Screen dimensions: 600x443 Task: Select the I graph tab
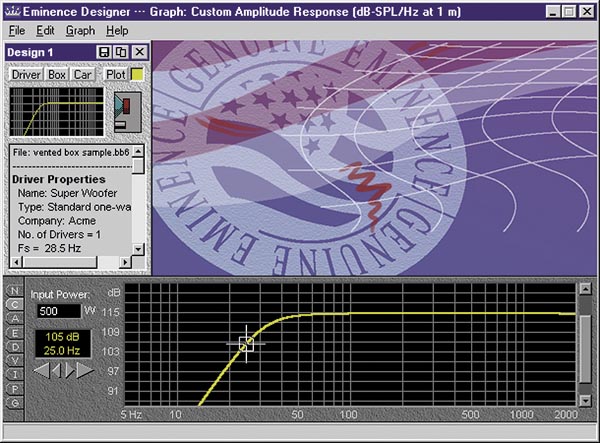15,375
